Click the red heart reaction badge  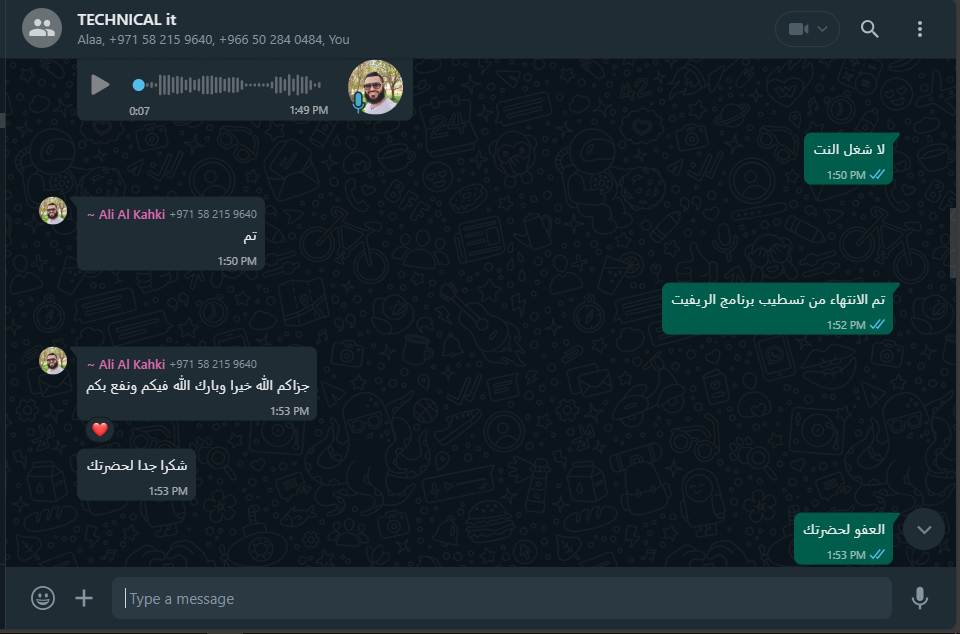100,430
